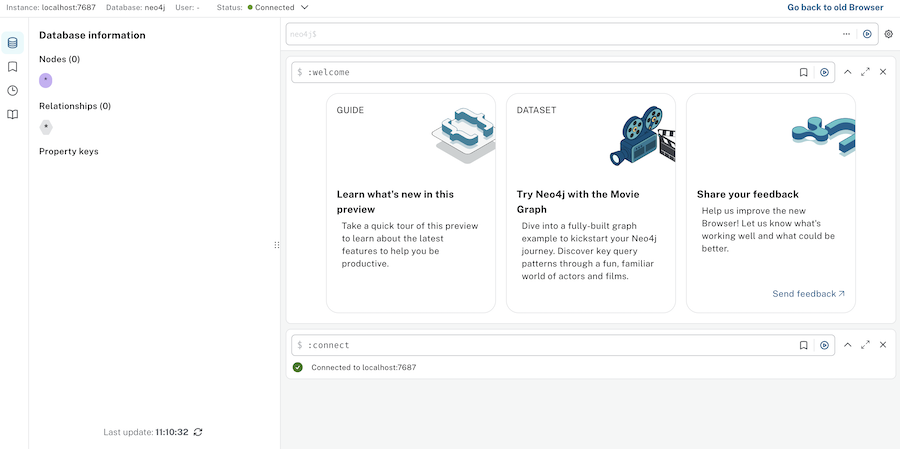Open the Database information sidebar icon
900x449 pixels.
13,43
